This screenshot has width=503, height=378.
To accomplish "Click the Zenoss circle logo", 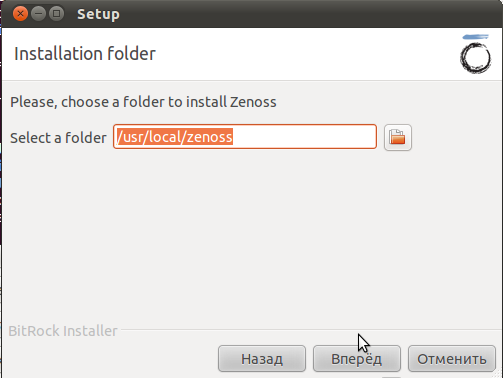I will pos(476,58).
